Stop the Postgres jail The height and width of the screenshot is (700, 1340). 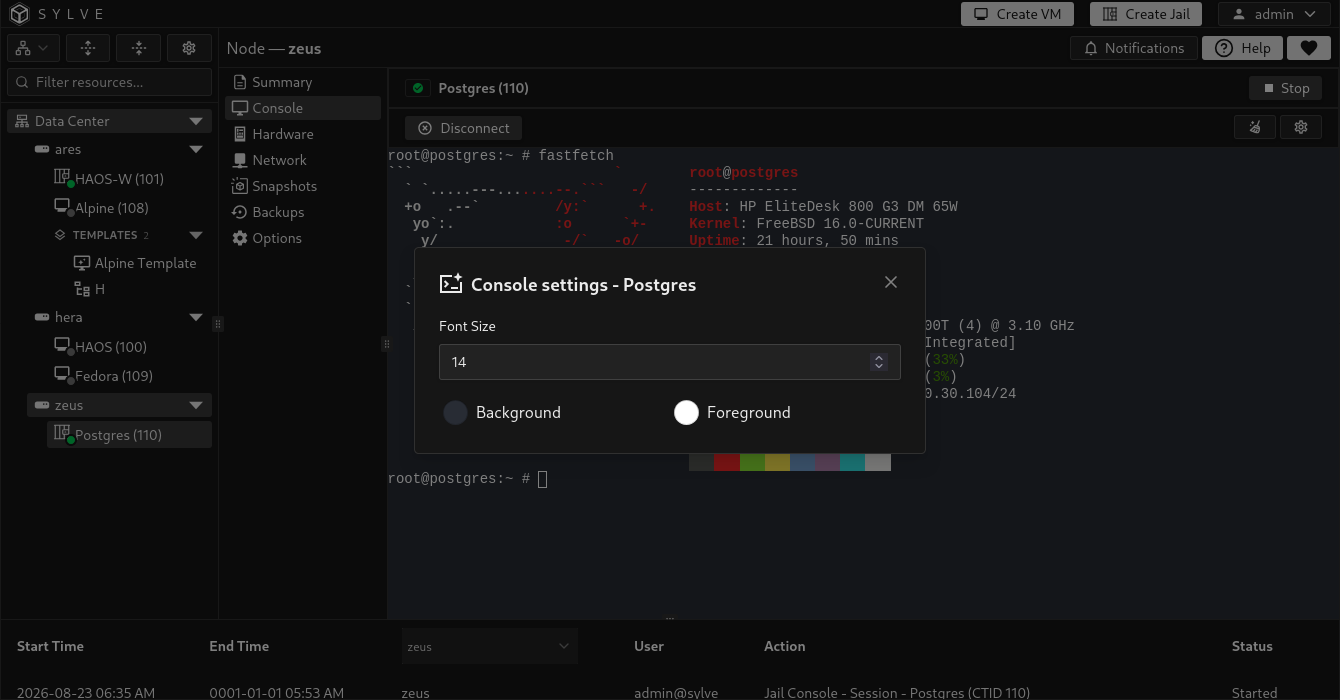click(1285, 88)
